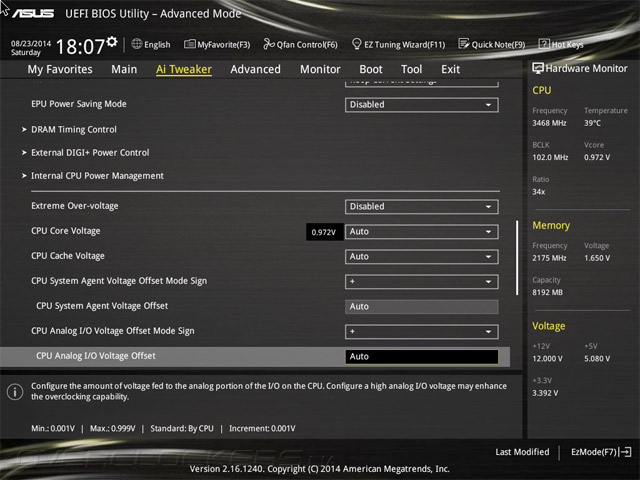Image resolution: width=640 pixels, height=480 pixels.
Task: Click the Hot Keys question icon
Action: pos(544,44)
